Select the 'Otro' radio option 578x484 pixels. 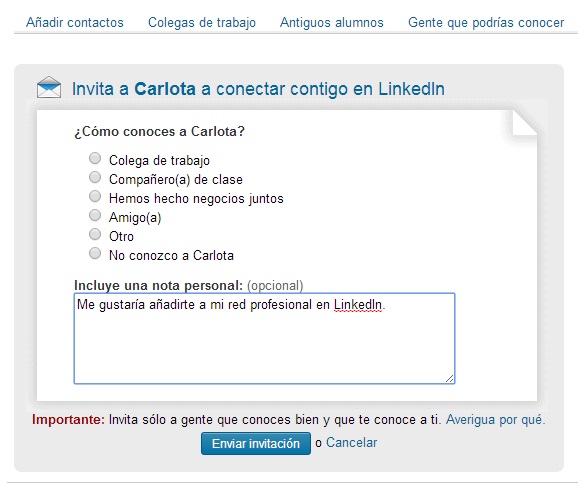(95, 234)
